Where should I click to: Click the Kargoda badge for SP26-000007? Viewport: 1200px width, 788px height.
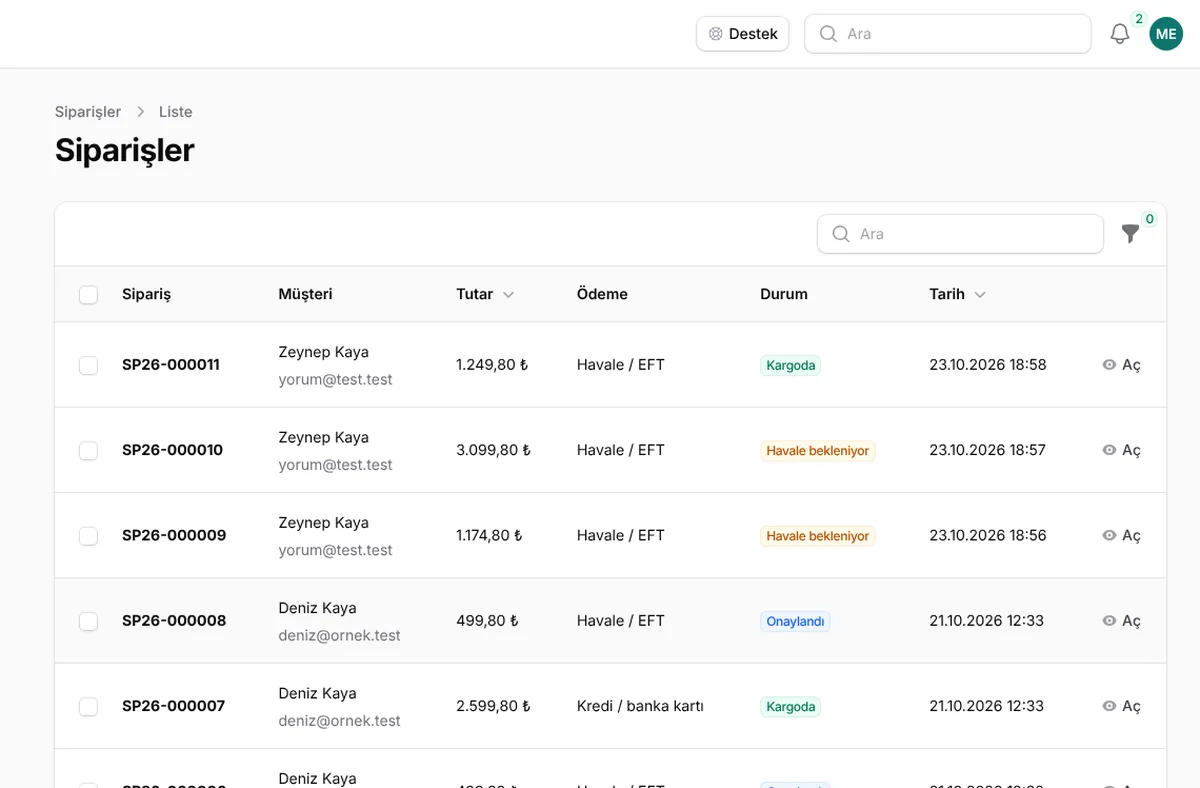pyautogui.click(x=790, y=707)
